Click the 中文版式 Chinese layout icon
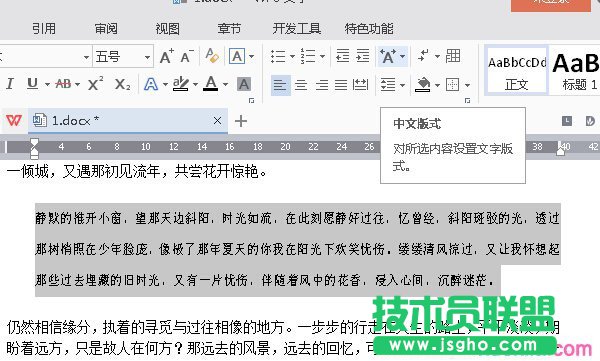 click(x=387, y=56)
